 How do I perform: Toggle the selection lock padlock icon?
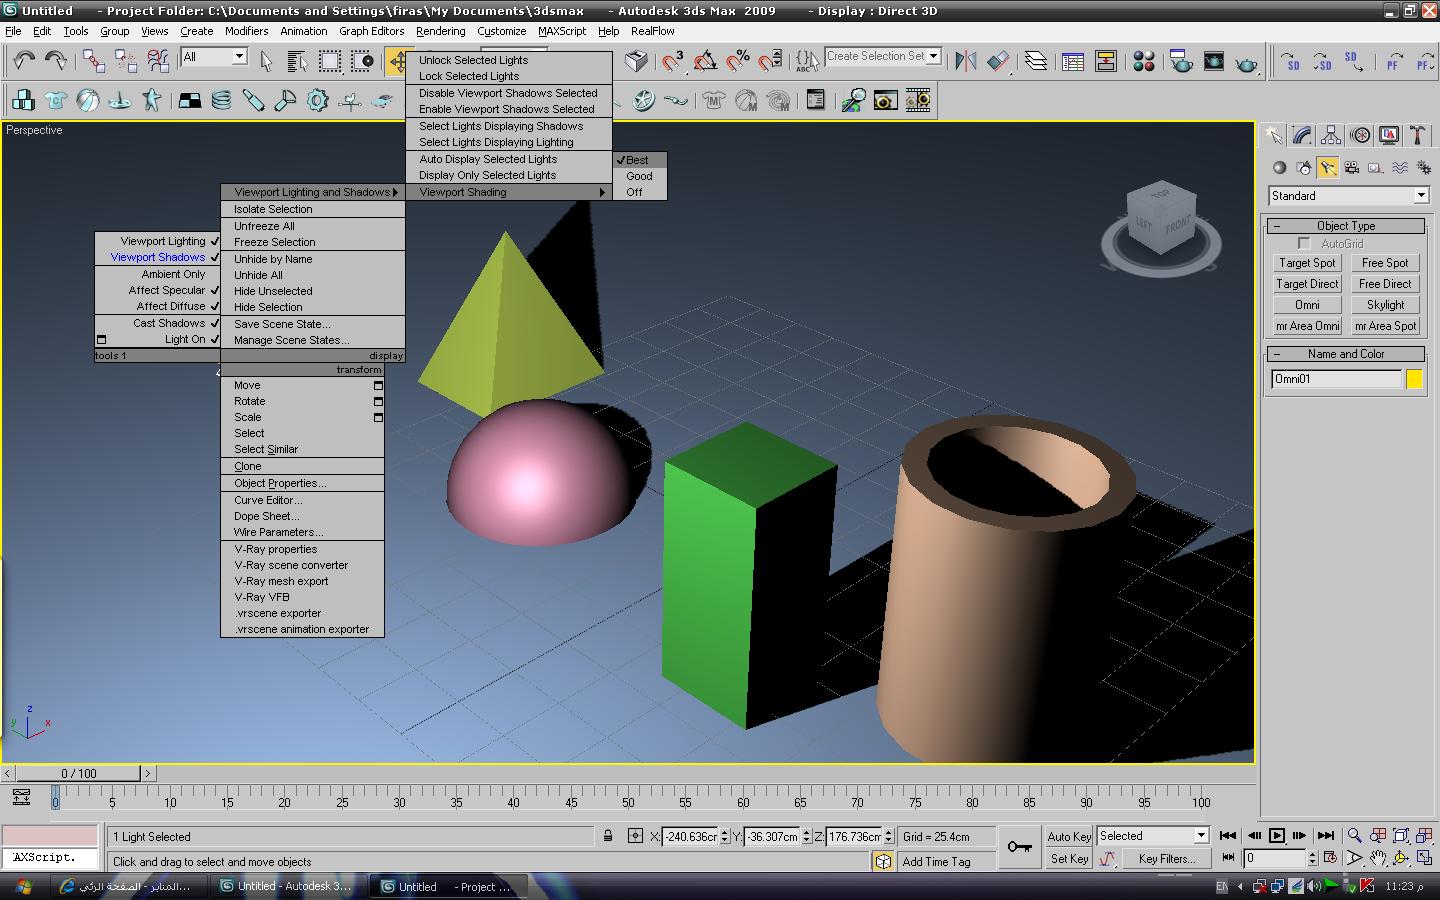point(608,836)
